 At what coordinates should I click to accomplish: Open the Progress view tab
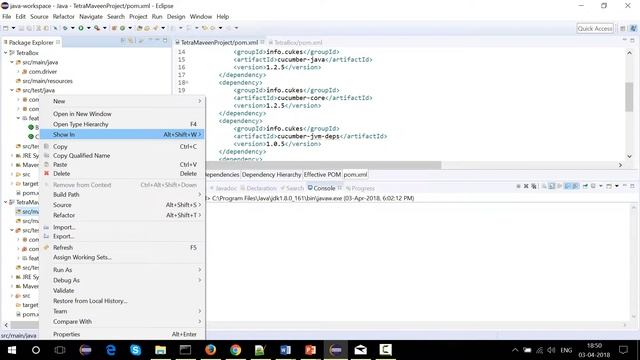[360, 188]
